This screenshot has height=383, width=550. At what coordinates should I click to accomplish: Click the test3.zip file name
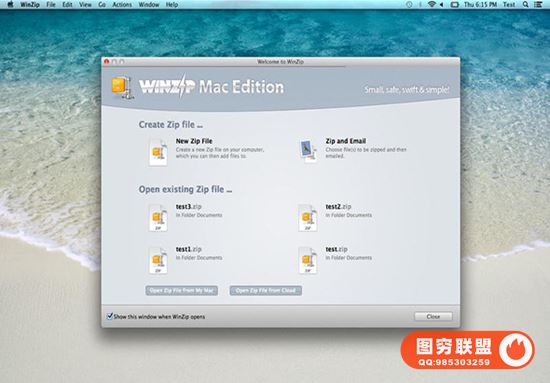(189, 207)
